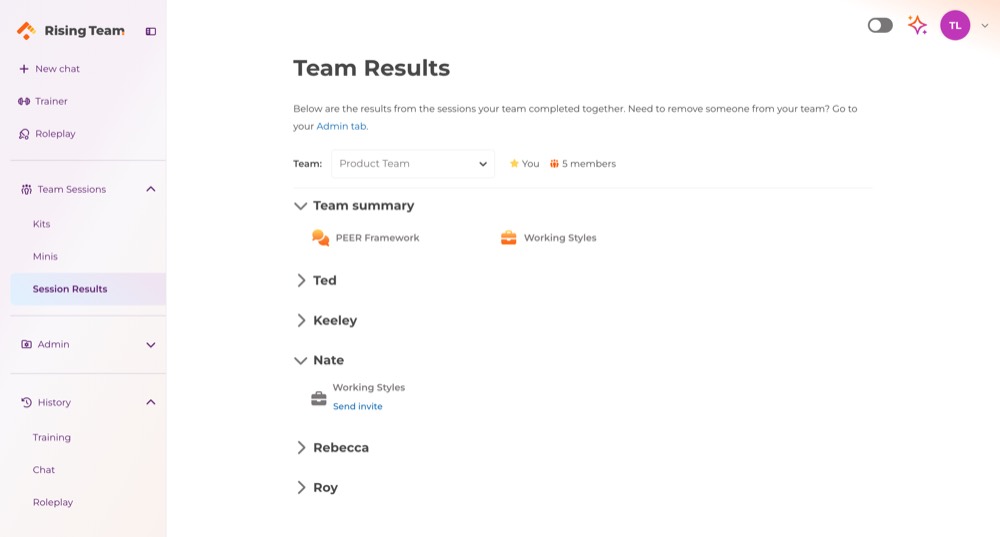The height and width of the screenshot is (537, 1000).
Task: Follow the Admin tab link
Action: click(341, 126)
